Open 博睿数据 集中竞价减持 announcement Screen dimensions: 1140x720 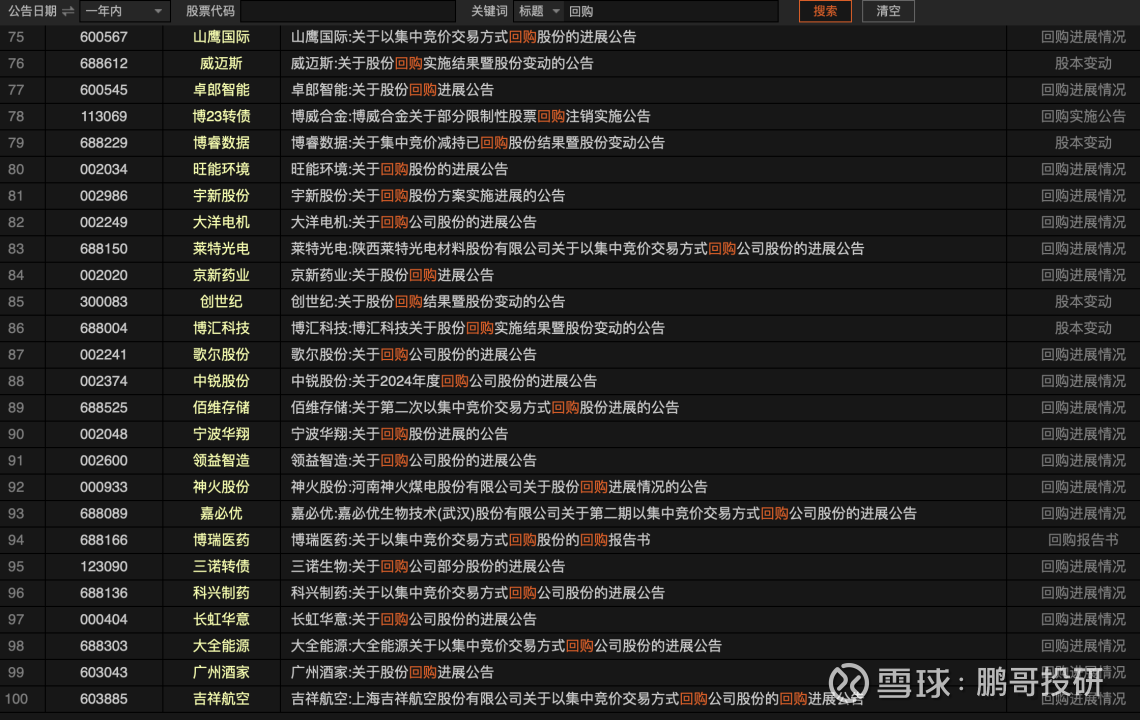pyautogui.click(x=478, y=143)
